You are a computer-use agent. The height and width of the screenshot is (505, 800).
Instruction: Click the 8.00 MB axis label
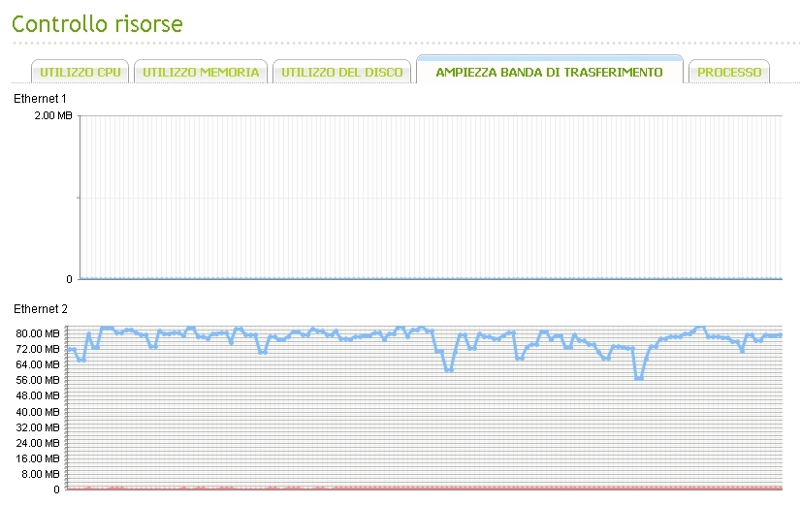(42, 474)
